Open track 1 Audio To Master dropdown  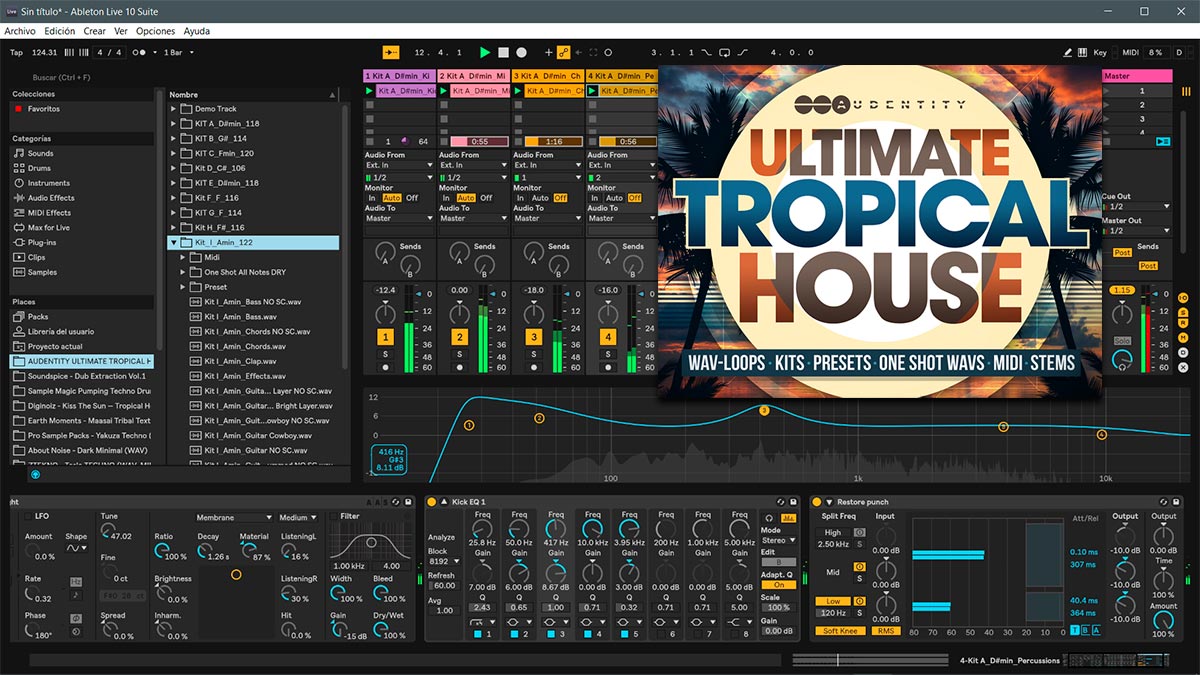pyautogui.click(x=400, y=218)
